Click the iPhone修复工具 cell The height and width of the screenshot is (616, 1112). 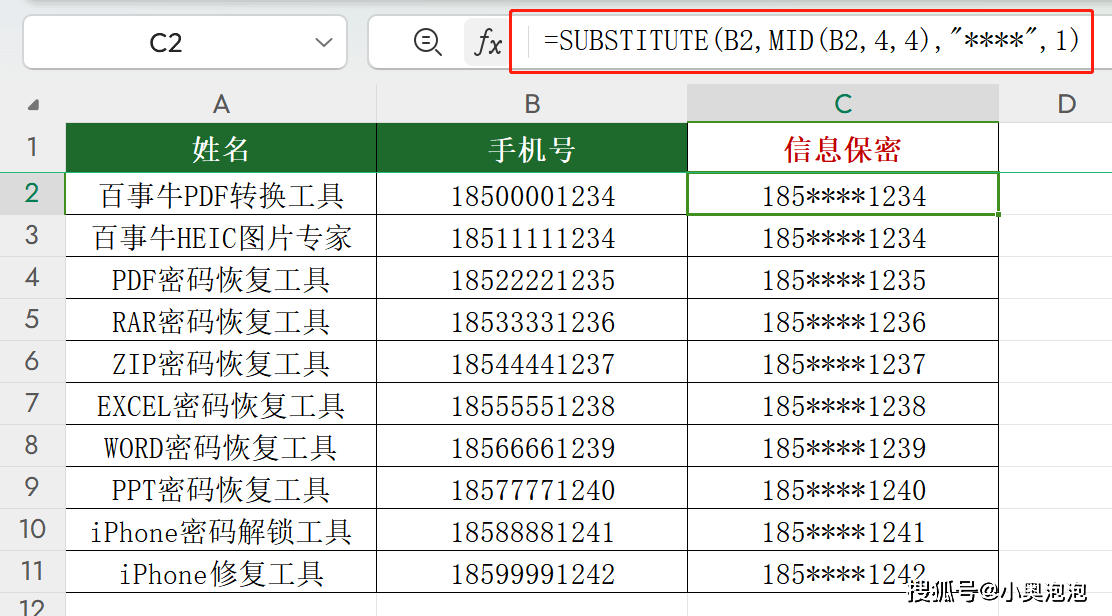coord(221,574)
